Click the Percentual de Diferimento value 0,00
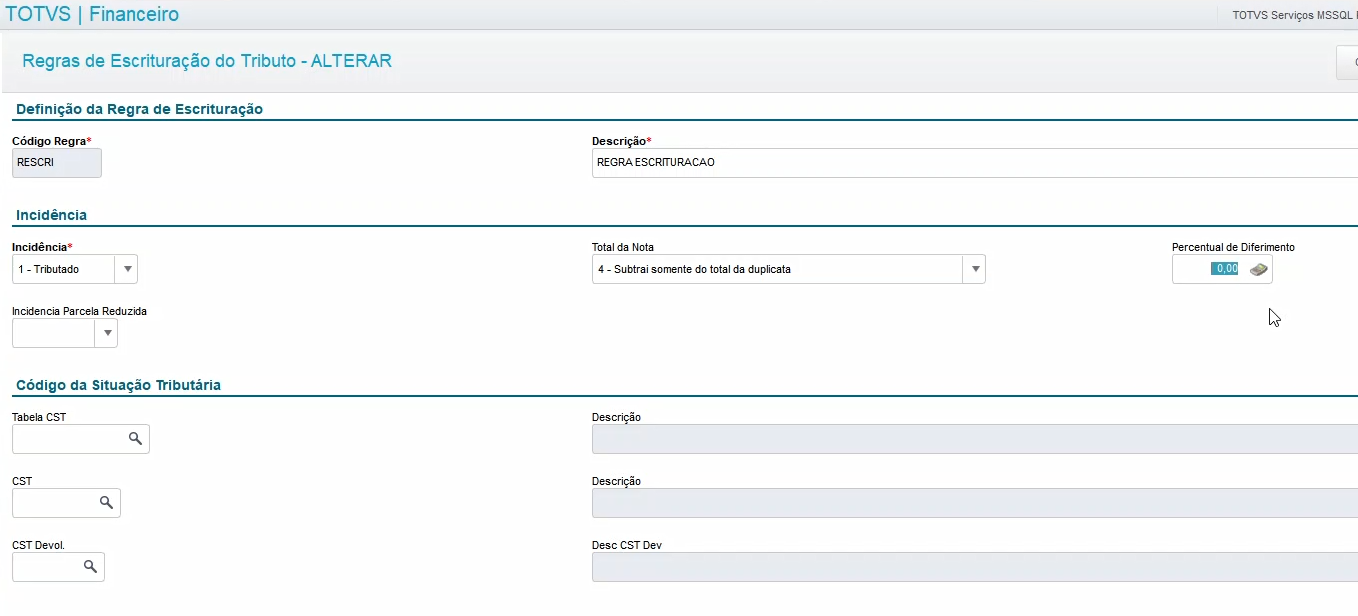 [x=1225, y=269]
